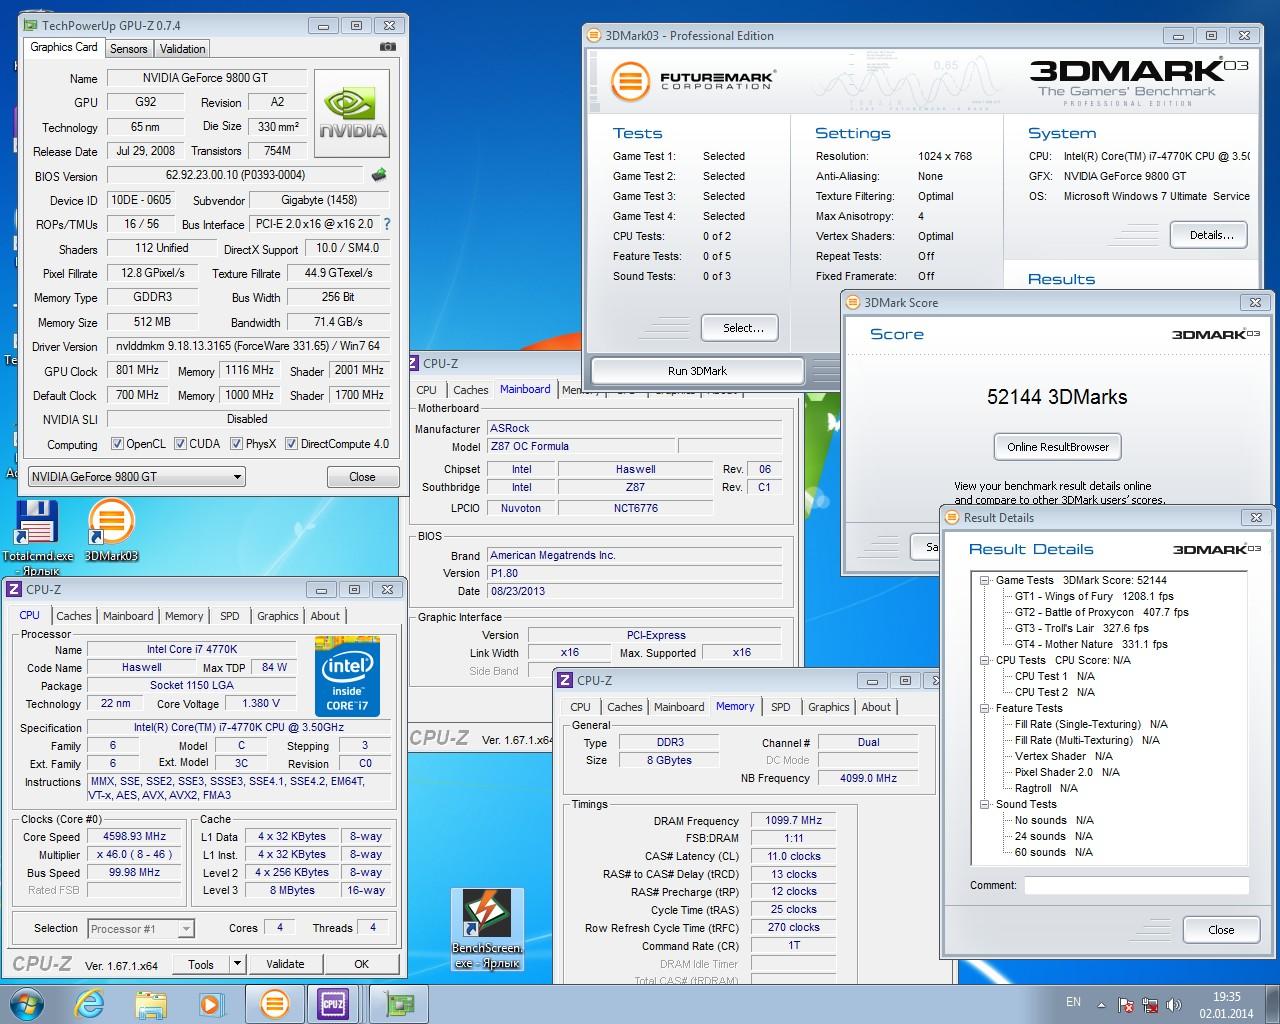Collapse the CPU Tests tree node
1280x1024 pixels.
point(985,660)
